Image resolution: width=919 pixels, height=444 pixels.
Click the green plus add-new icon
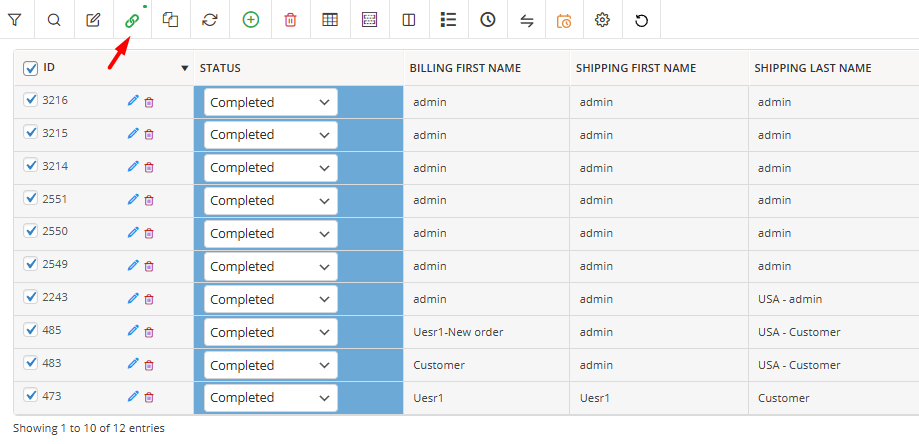(251, 20)
